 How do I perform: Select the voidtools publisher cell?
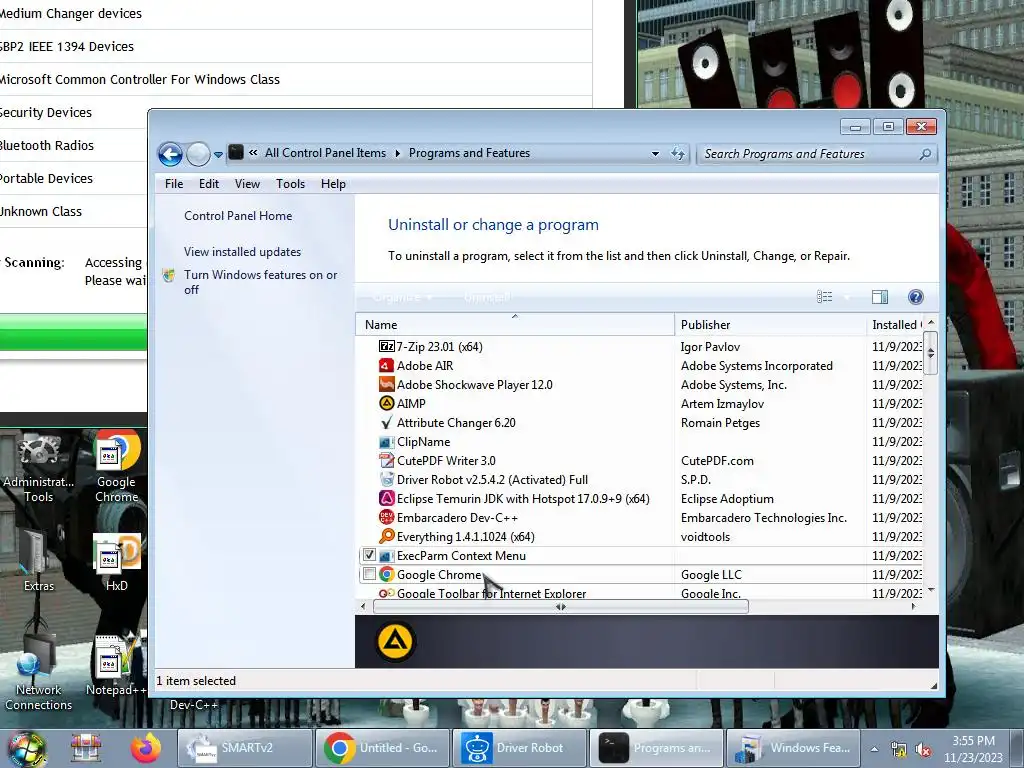pyautogui.click(x=705, y=536)
